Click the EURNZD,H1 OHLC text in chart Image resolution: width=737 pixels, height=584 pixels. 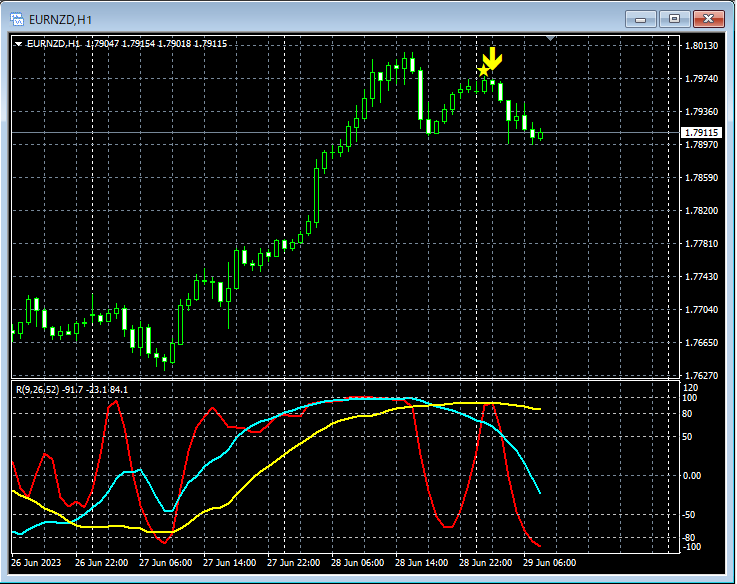click(126, 44)
